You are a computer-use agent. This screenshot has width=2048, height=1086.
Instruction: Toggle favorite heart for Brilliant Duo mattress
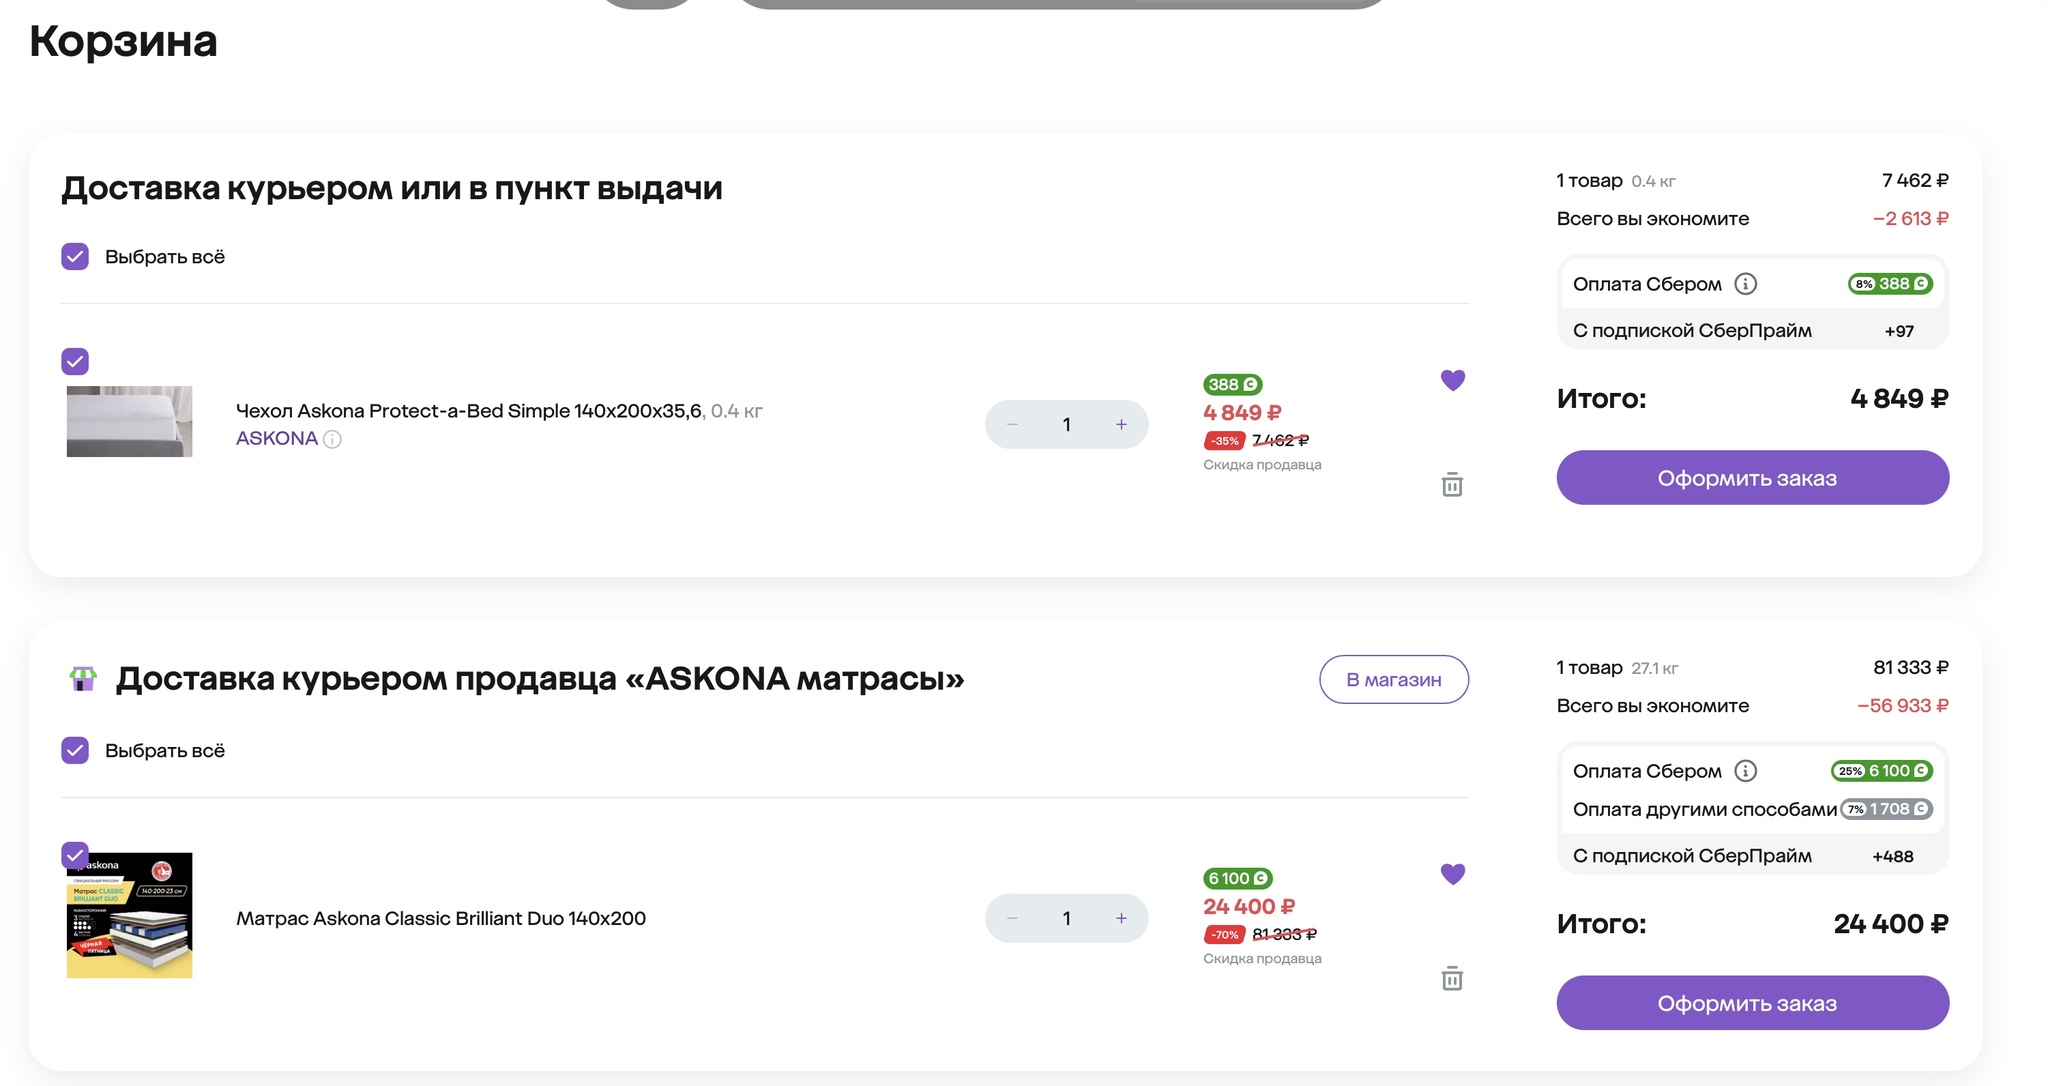pos(1452,874)
